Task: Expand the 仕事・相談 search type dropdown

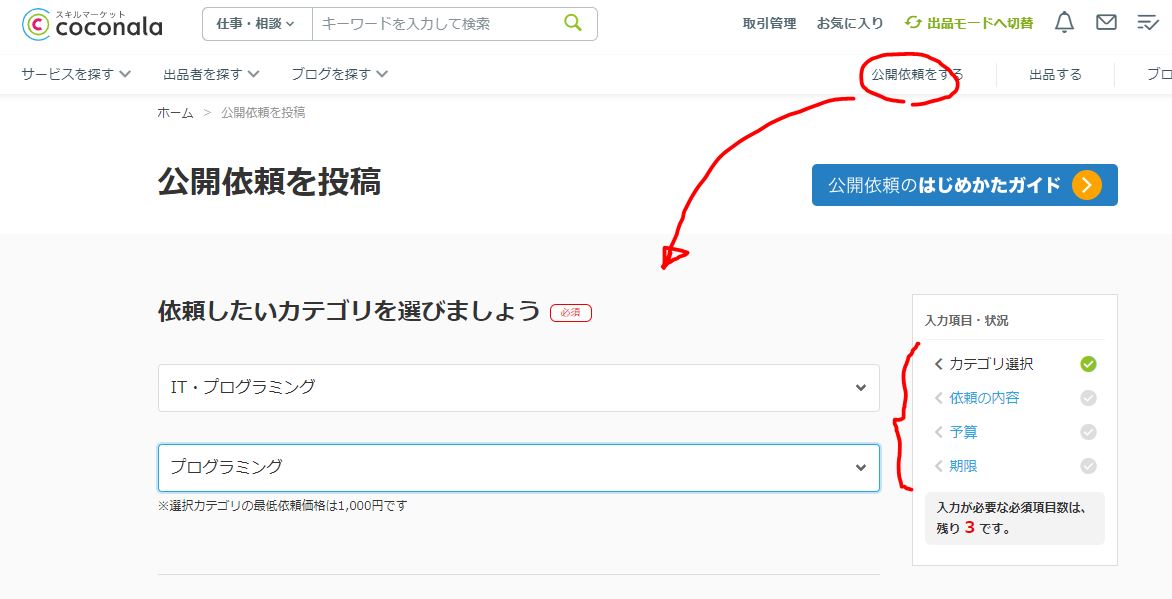Action: click(x=256, y=23)
